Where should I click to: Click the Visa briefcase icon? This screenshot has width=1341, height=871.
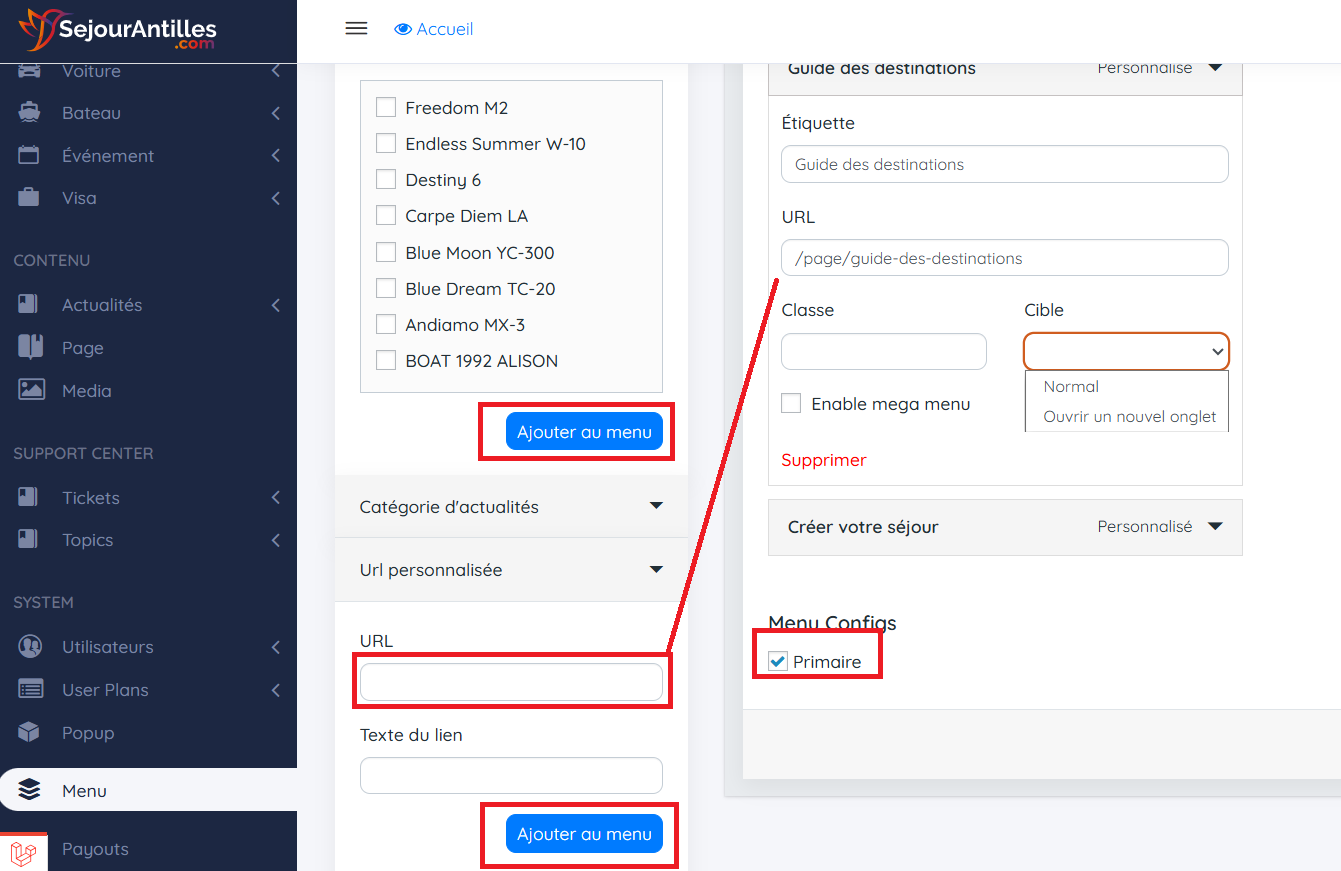29,198
